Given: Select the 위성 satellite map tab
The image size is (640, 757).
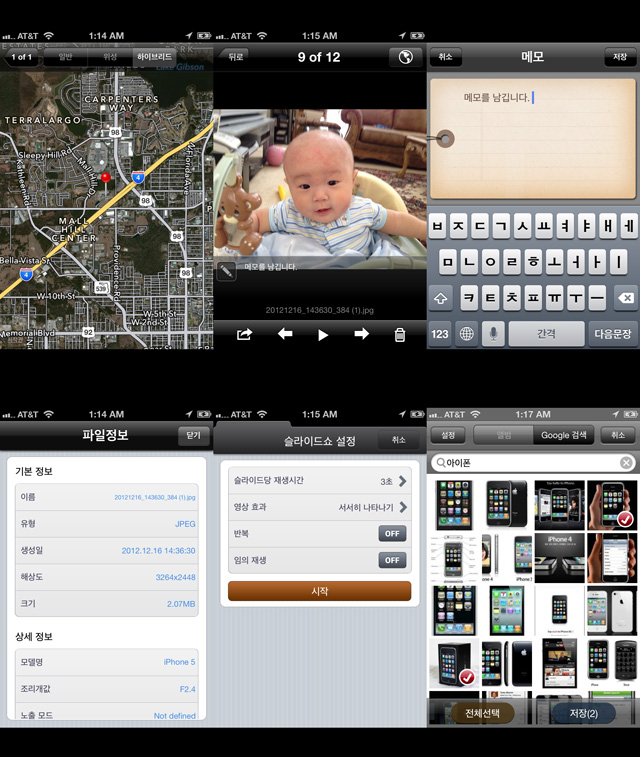Looking at the screenshot, I should [110, 57].
